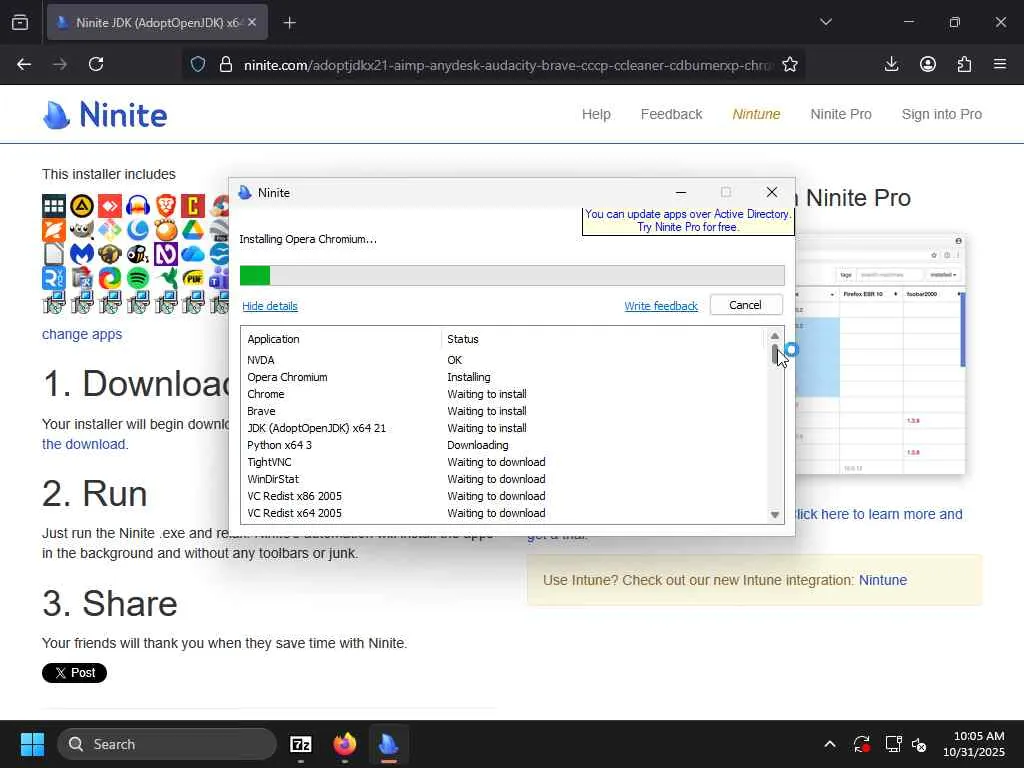
Task: Click the Audacity headphones icon
Action: 138,206
